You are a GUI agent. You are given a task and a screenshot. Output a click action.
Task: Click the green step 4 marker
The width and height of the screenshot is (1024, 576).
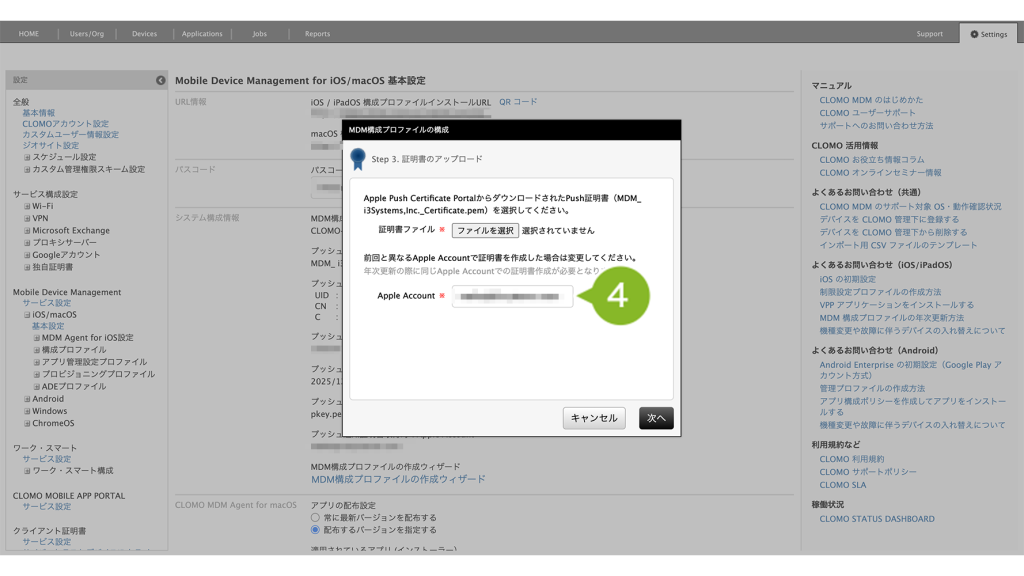tap(617, 295)
